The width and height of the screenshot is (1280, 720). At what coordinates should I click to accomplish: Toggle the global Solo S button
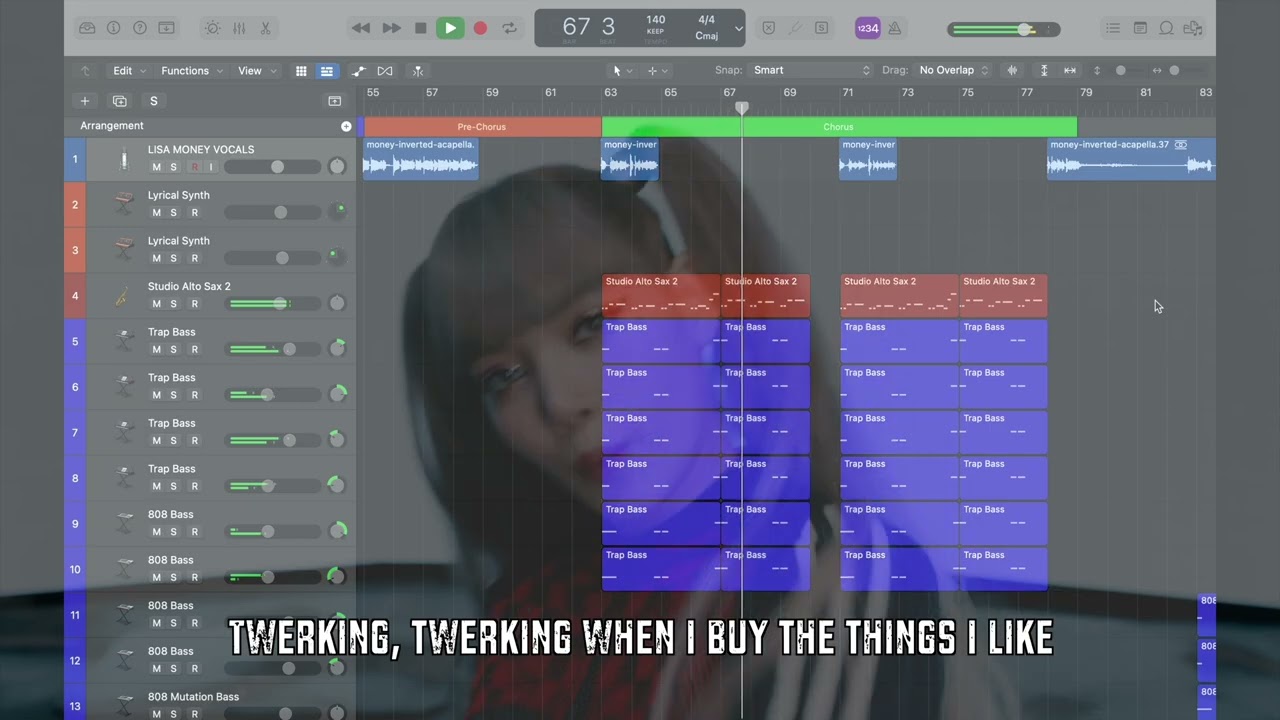click(x=153, y=101)
